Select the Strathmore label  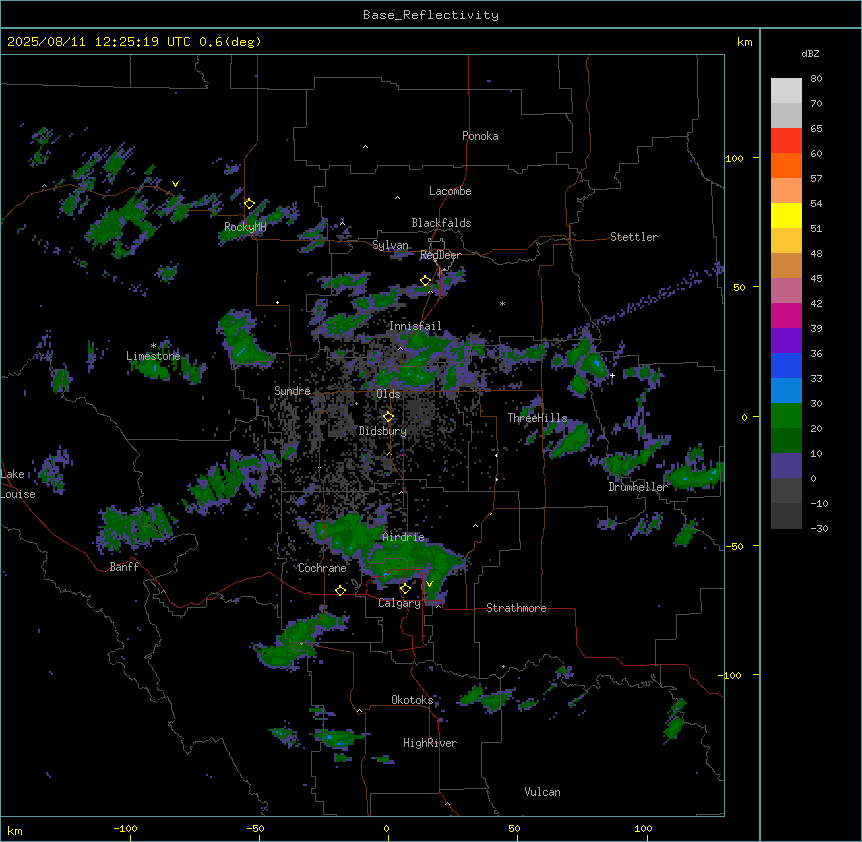pos(516,608)
